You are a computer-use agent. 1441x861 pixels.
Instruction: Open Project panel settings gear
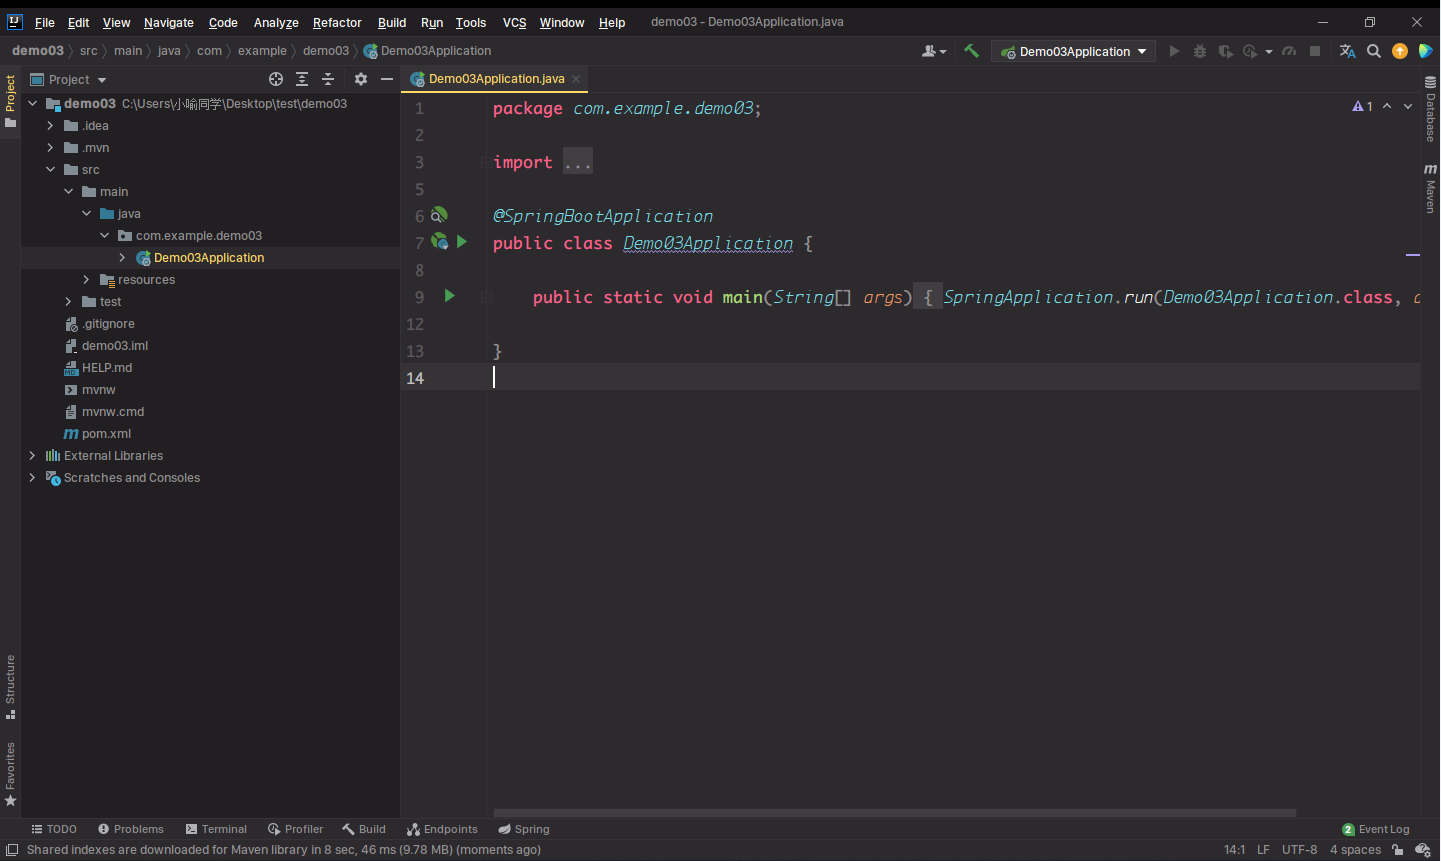(361, 79)
